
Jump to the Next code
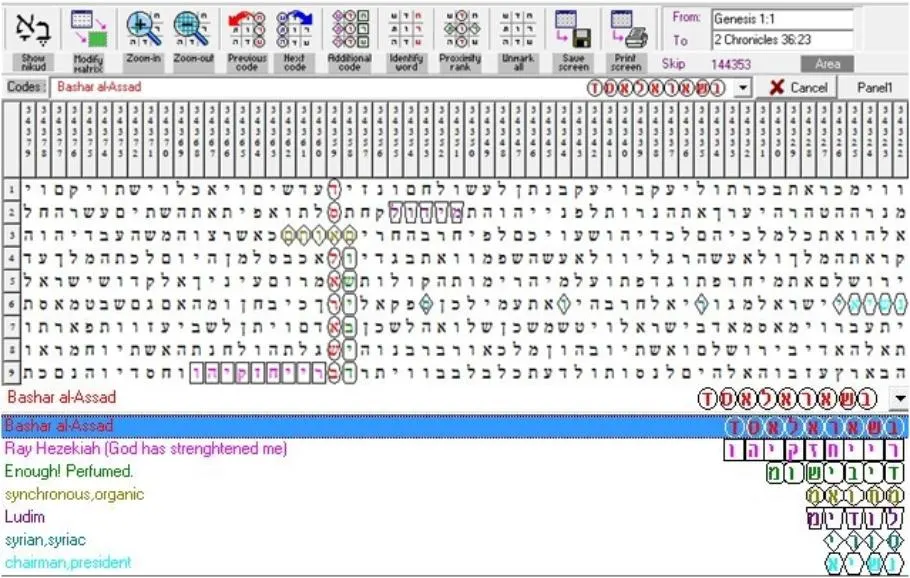coord(294,38)
